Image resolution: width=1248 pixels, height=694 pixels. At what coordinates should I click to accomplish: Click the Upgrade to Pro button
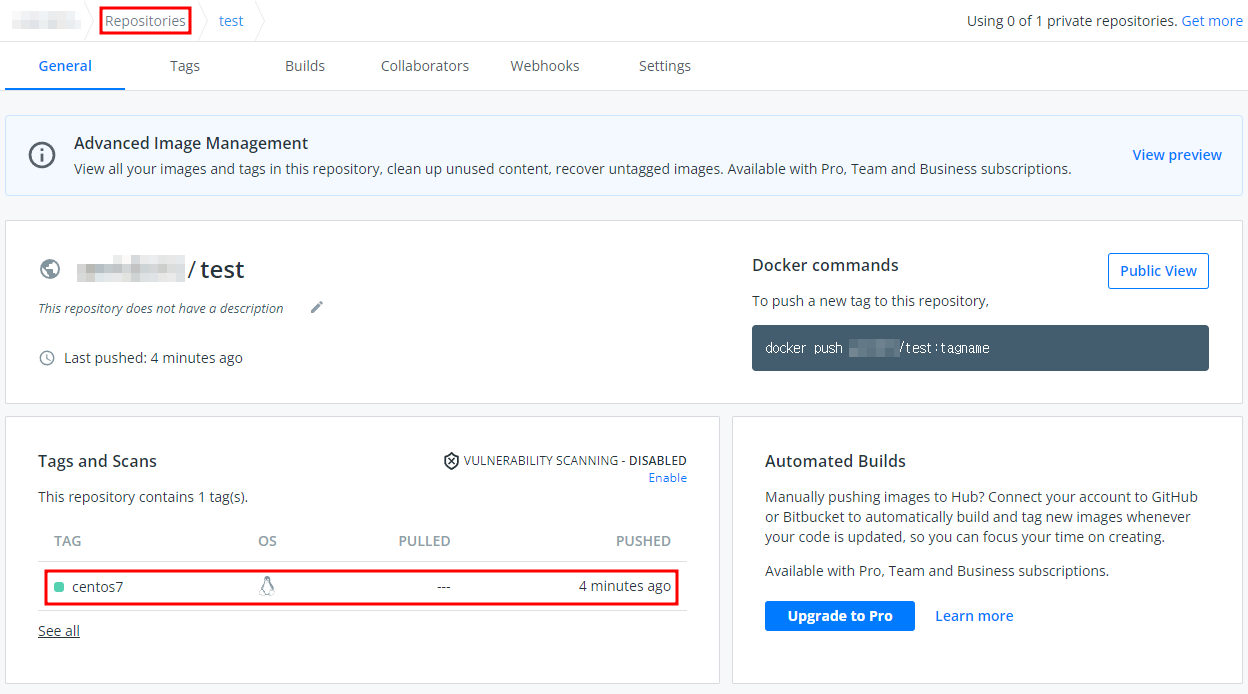pos(840,616)
